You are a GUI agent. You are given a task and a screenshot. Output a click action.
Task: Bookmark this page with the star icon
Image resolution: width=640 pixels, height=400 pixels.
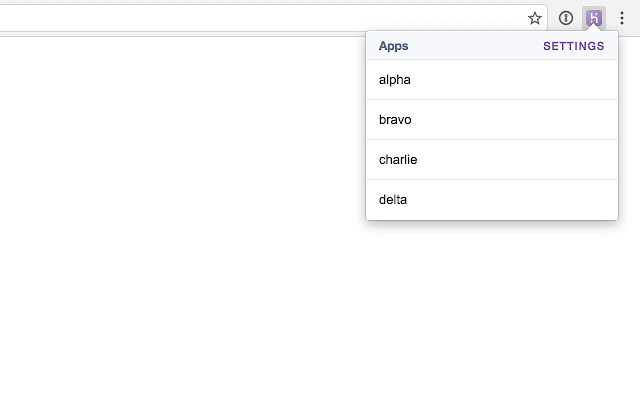coord(535,18)
